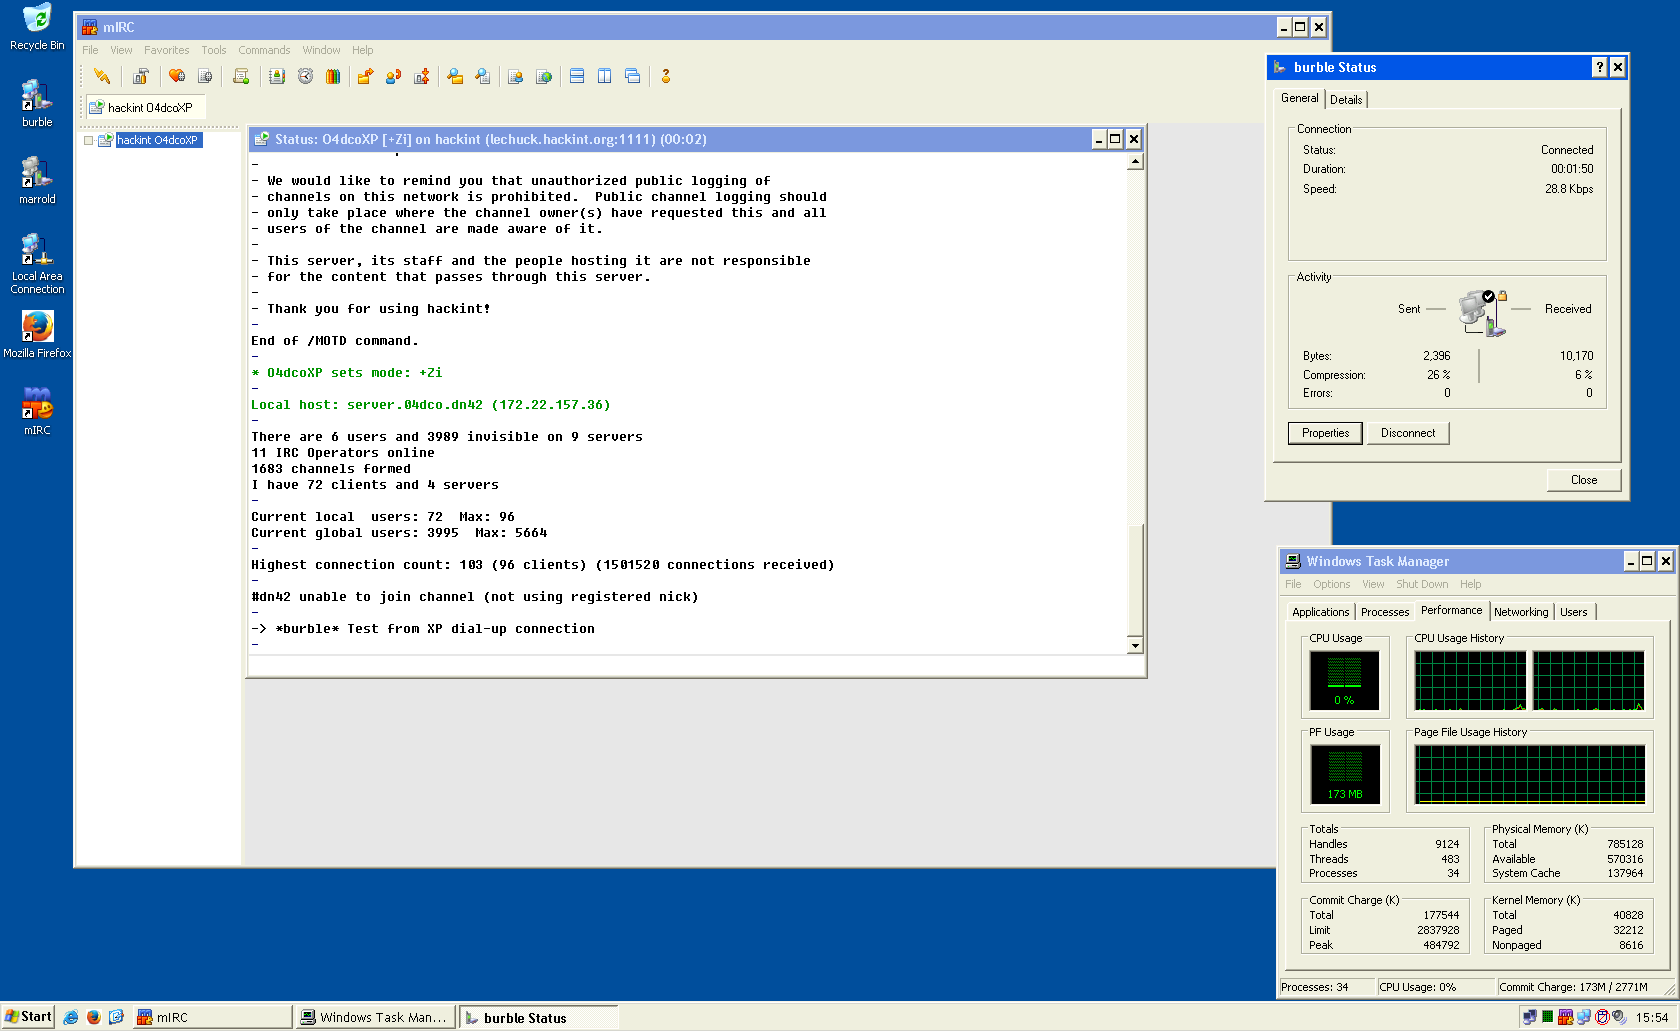
Task: Click the Properties button in burble Status
Action: click(x=1325, y=432)
